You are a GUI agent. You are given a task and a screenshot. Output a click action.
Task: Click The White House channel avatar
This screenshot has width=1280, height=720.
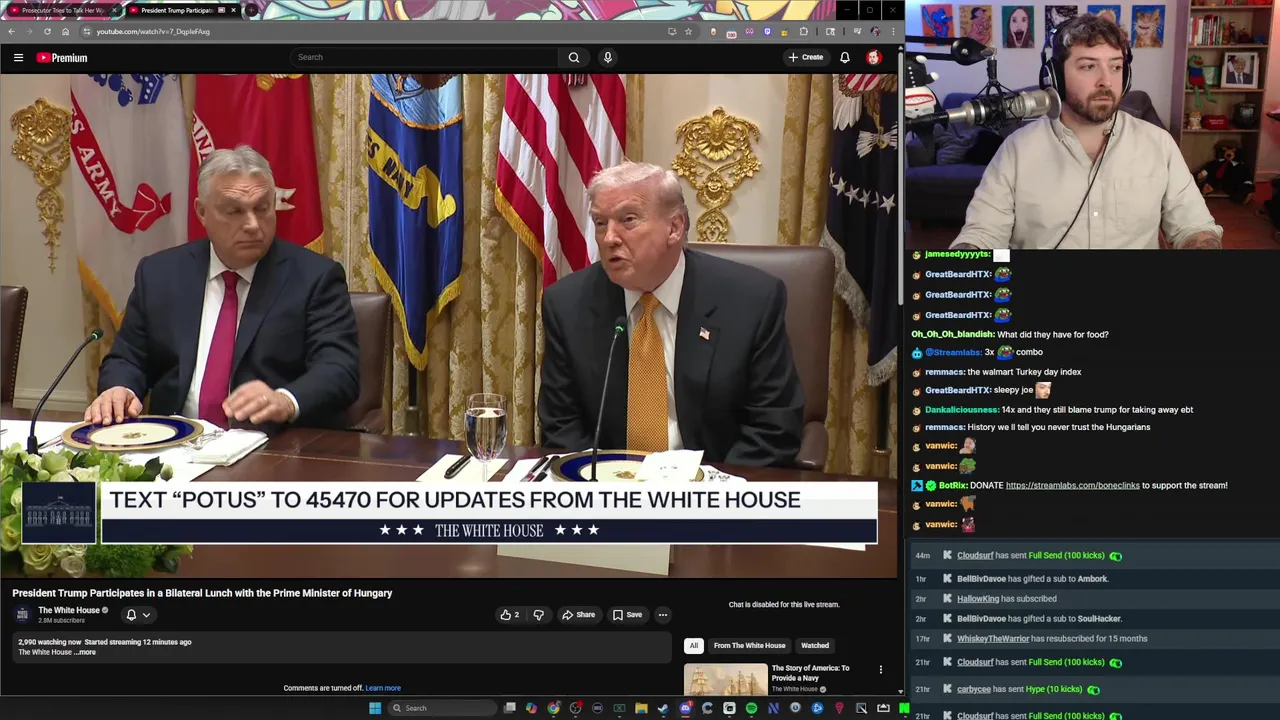[x=22, y=614]
